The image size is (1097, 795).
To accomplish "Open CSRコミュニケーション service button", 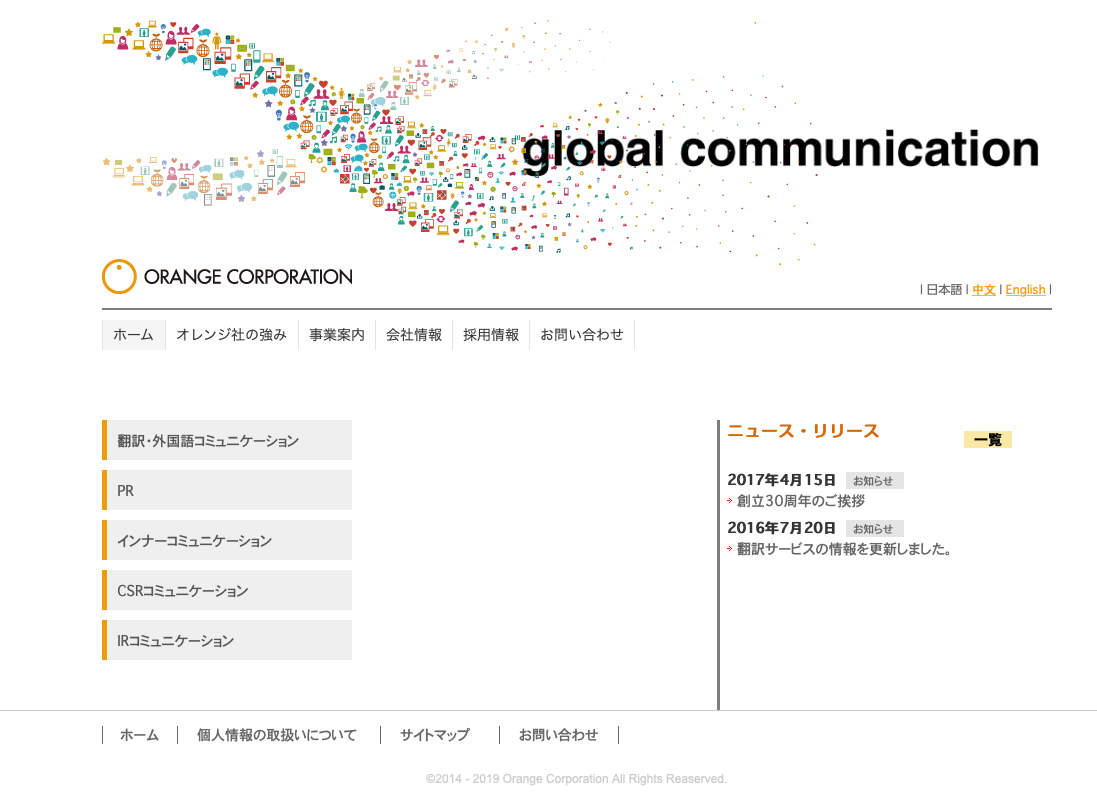I will click(x=227, y=590).
